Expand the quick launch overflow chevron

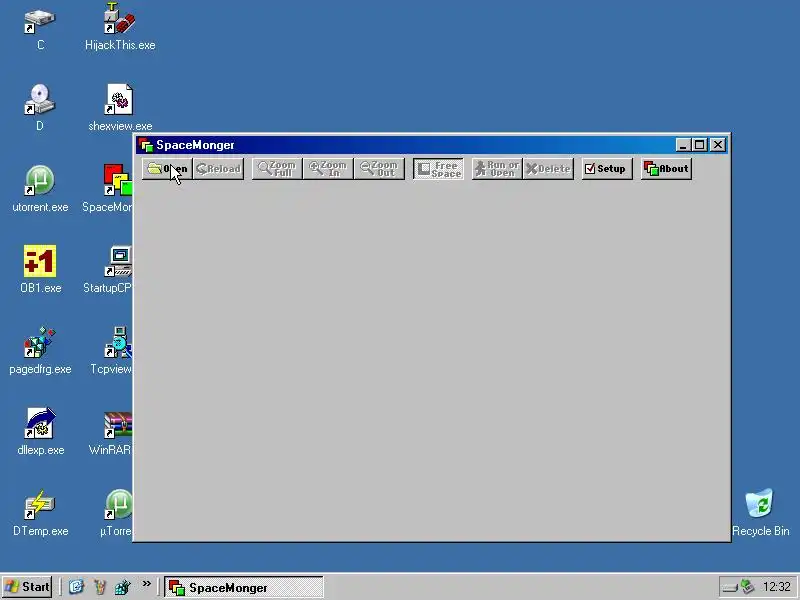[146, 584]
